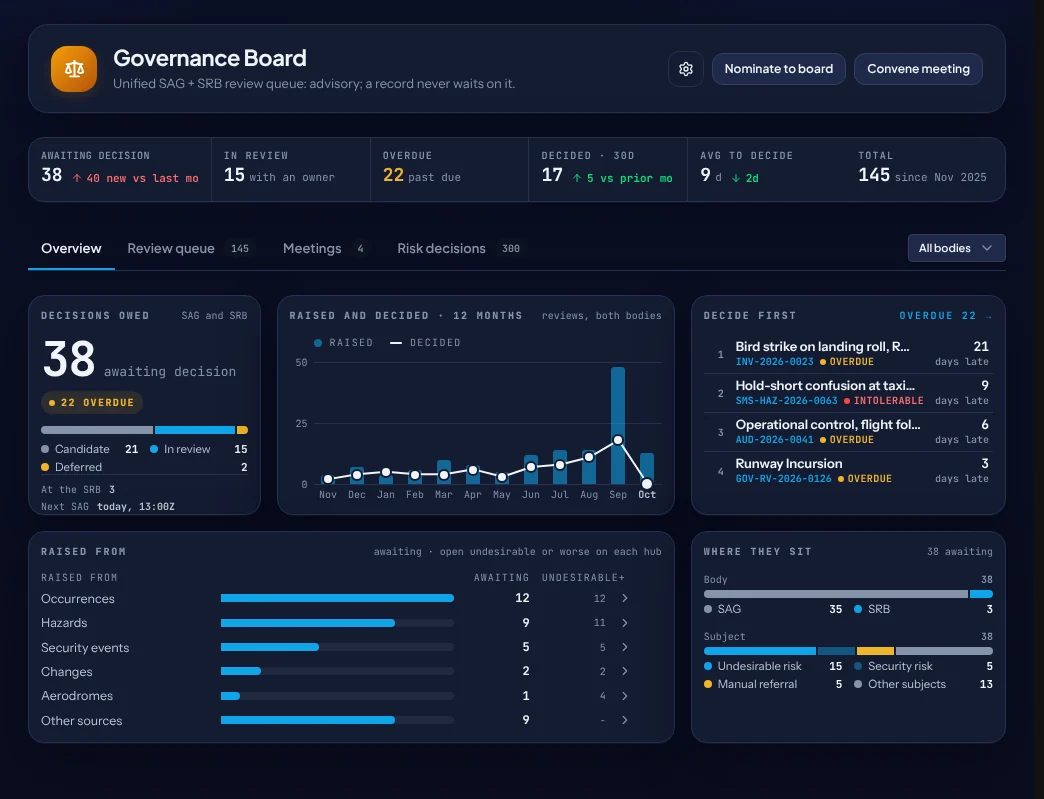
Task: Click the In Review stat card
Action: click(291, 169)
